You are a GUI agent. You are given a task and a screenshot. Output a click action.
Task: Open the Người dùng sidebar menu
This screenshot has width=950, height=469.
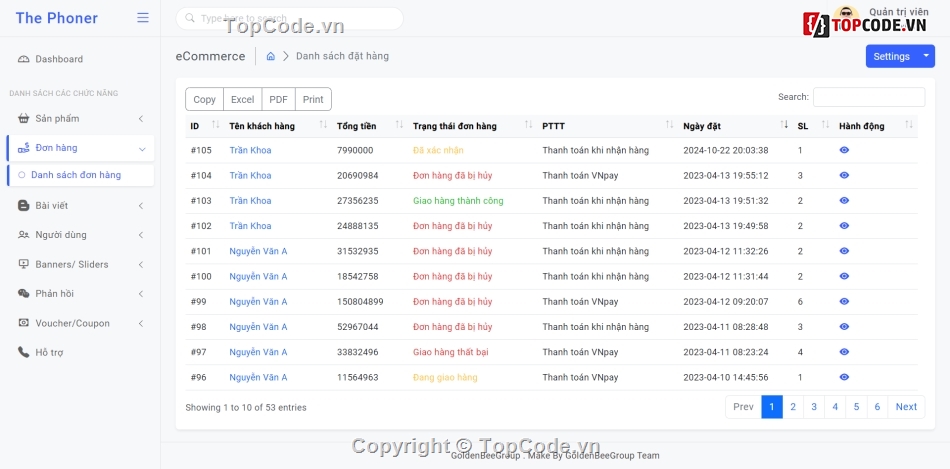[x=80, y=235]
